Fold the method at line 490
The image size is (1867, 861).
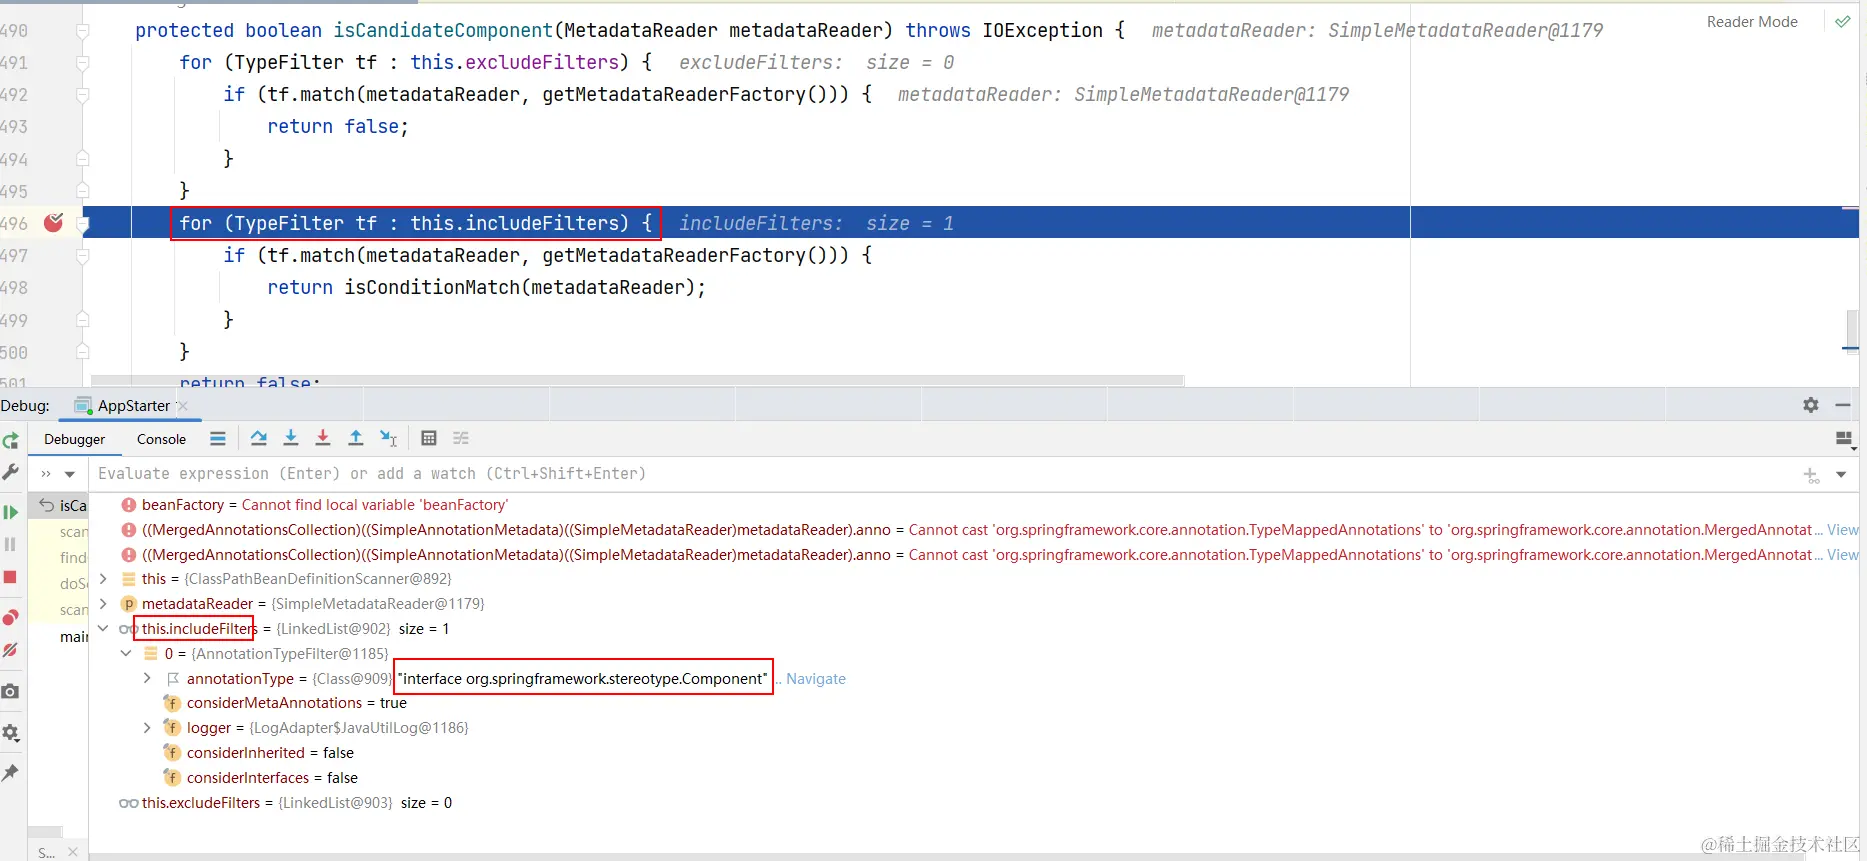[x=83, y=31]
